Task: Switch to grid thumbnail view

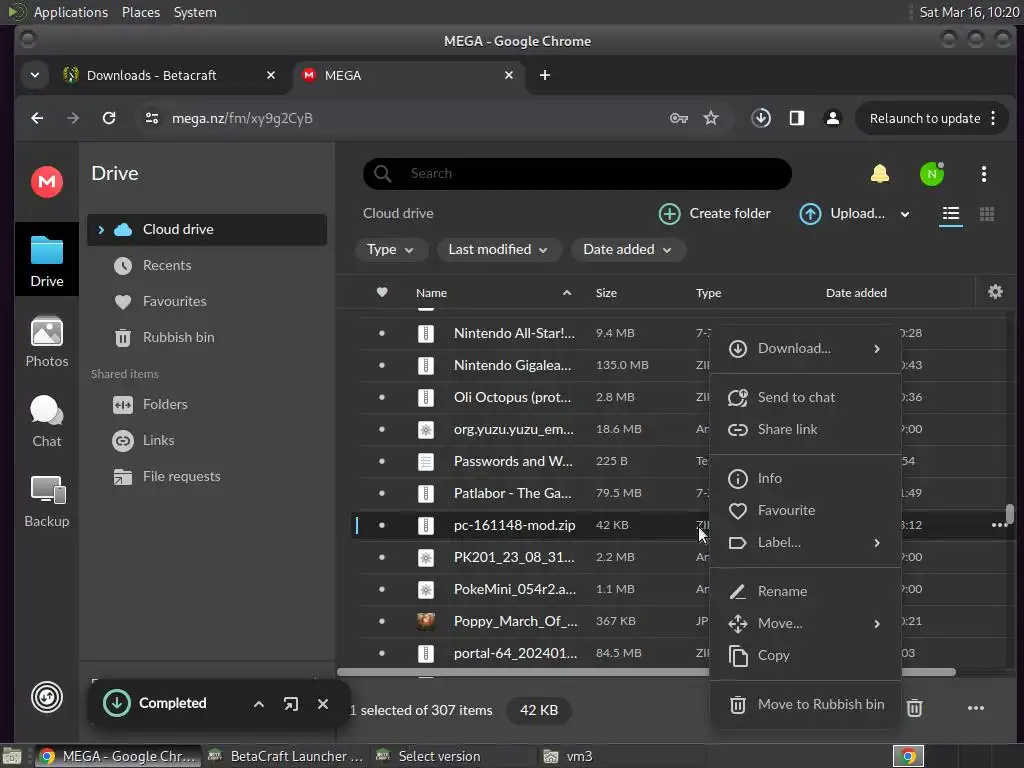Action: (987, 214)
